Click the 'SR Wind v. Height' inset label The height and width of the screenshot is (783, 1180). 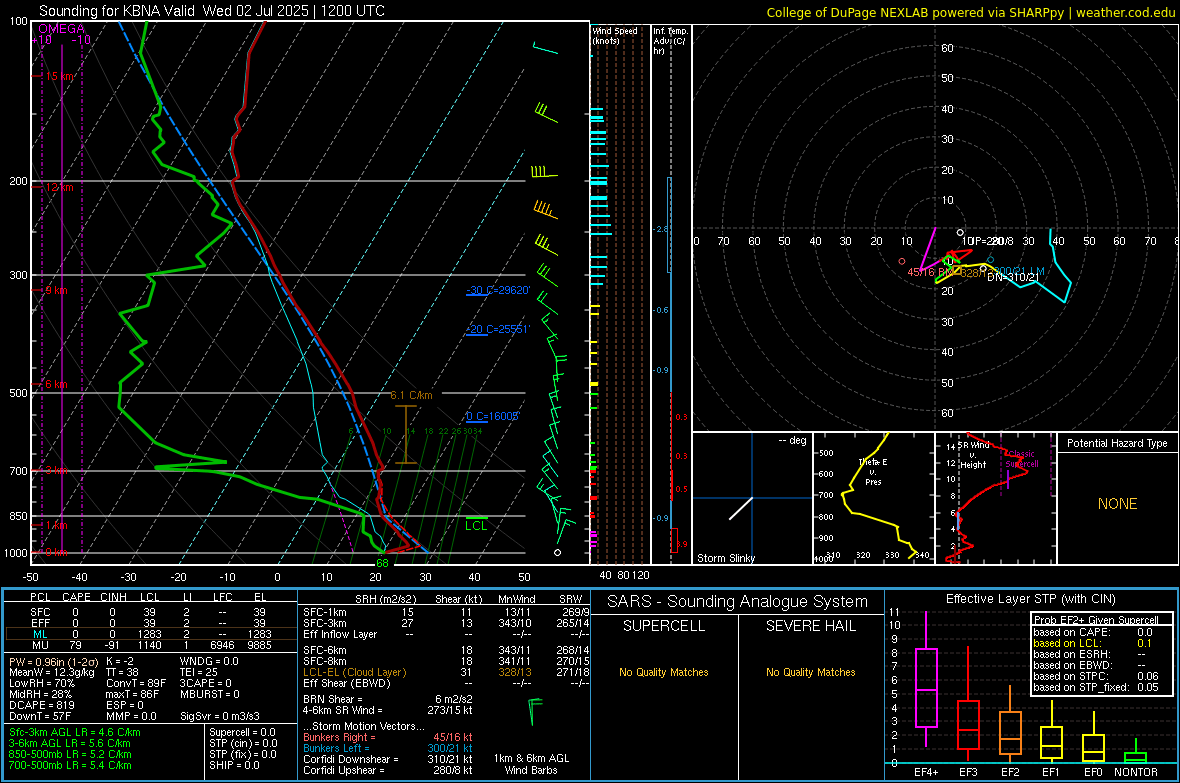coord(974,455)
